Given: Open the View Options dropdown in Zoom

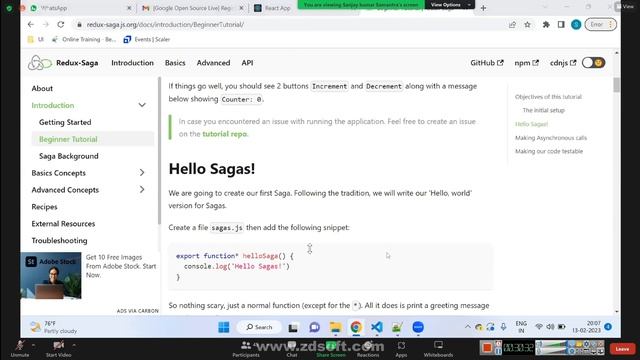Looking at the screenshot, I should tap(449, 4).
